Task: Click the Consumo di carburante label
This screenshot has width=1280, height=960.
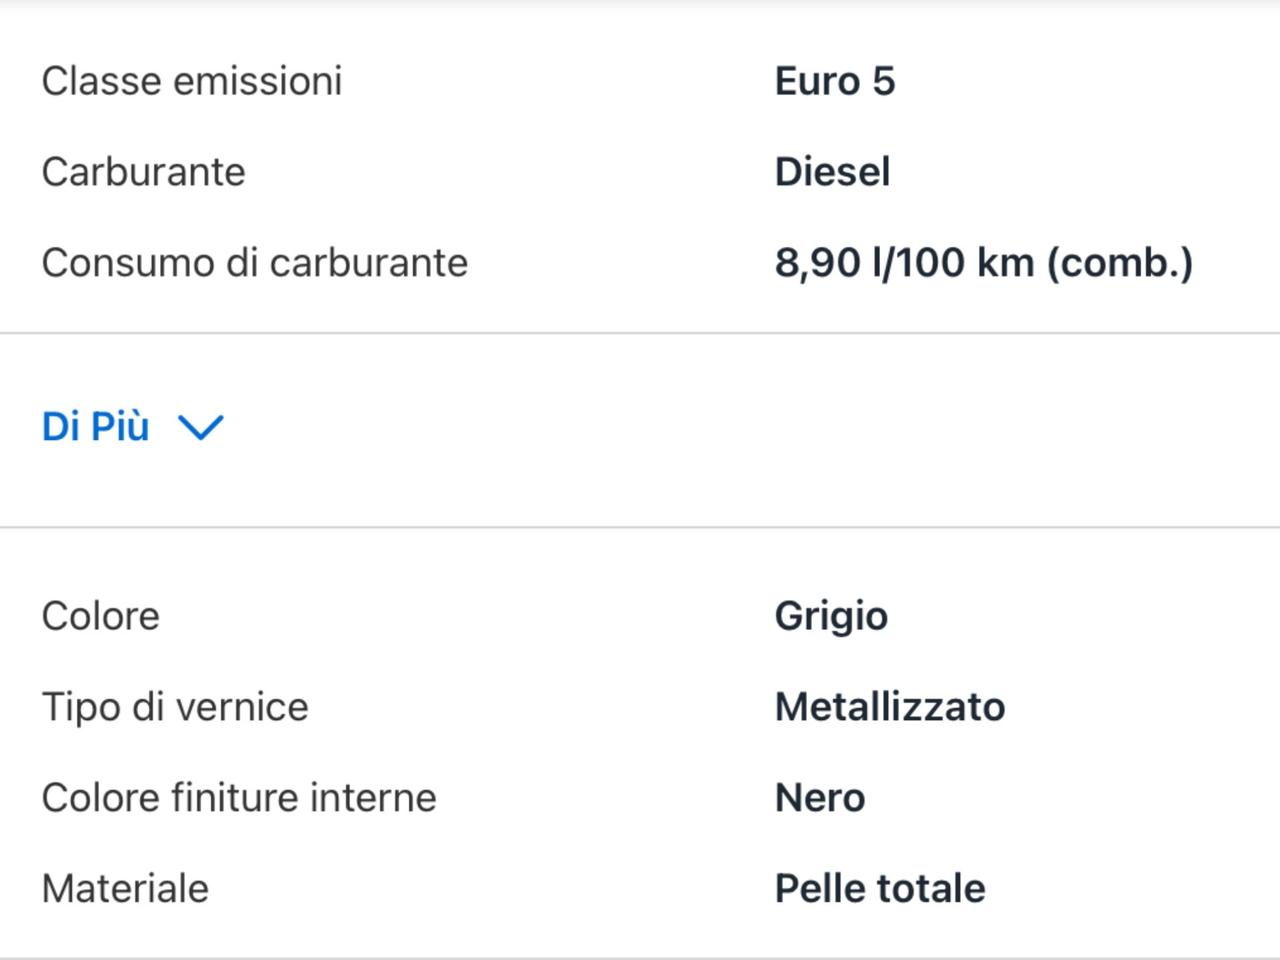Action: [255, 263]
